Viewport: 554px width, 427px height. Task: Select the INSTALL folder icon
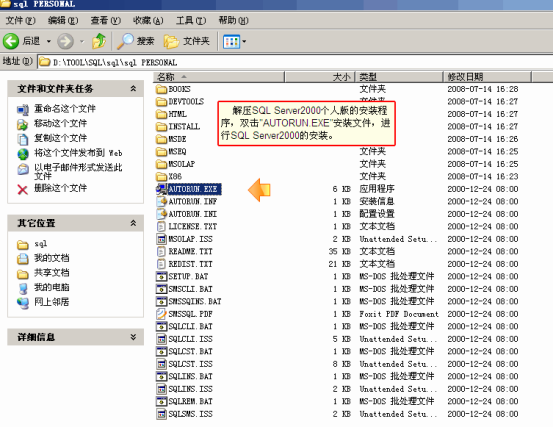(x=161, y=127)
